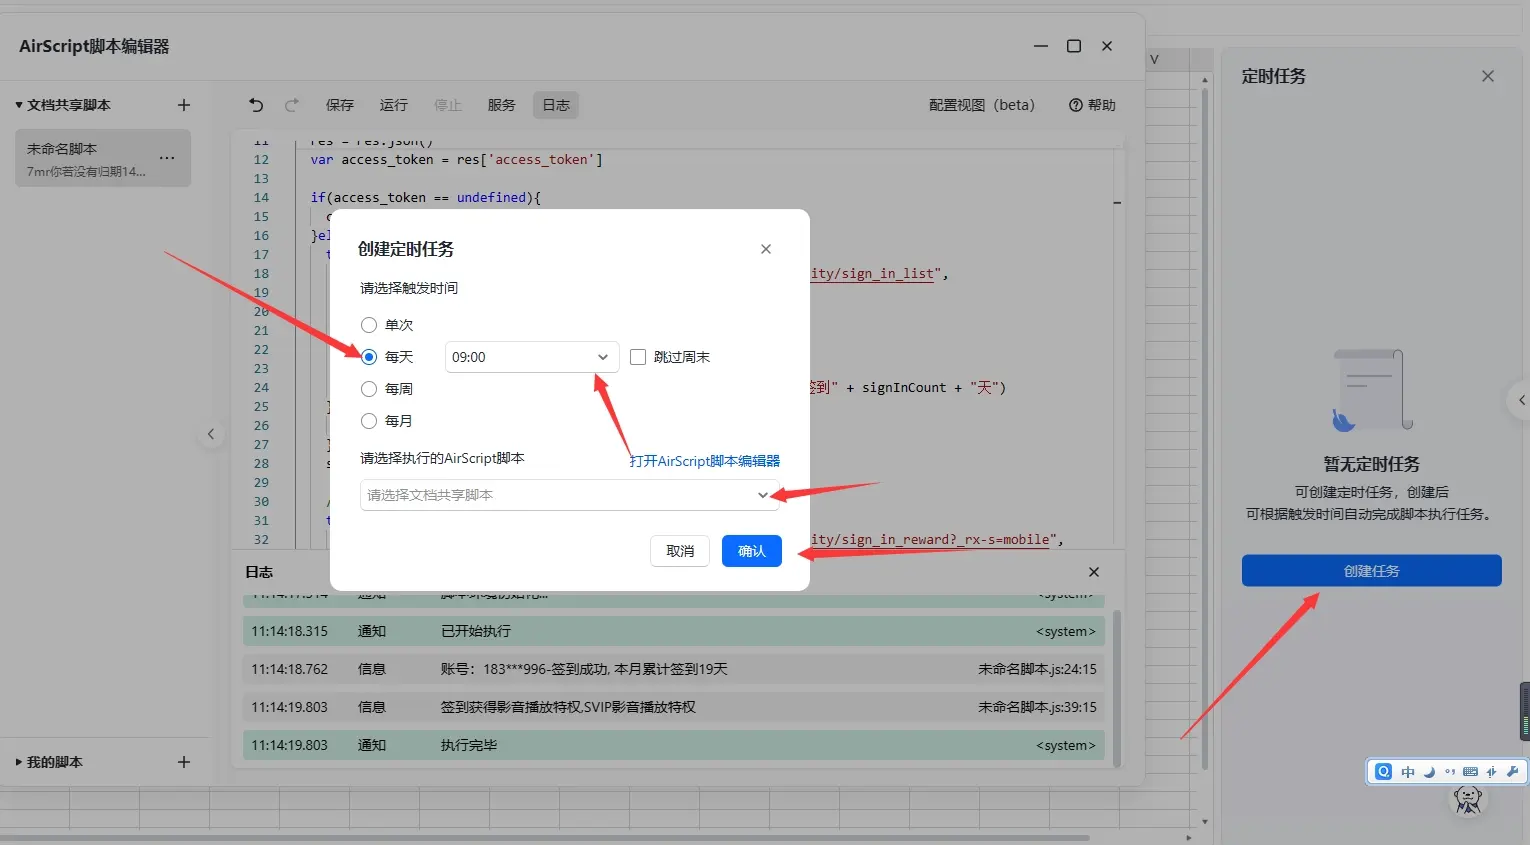Image resolution: width=1530 pixels, height=845 pixels.
Task: Maximize the AirScript editor window
Action: click(1074, 46)
